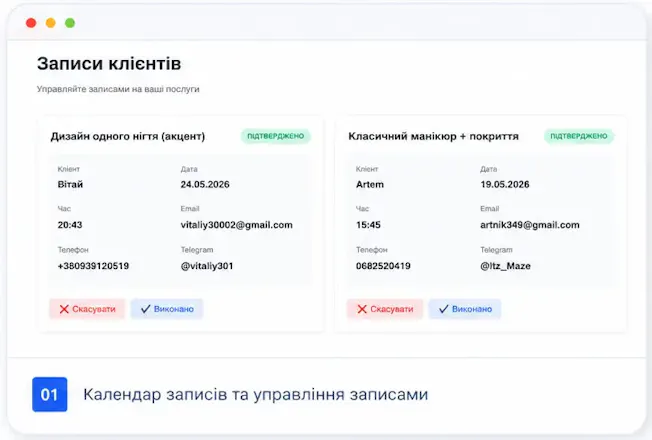Cancel the Вітай appointment with Скасувати

(87, 309)
